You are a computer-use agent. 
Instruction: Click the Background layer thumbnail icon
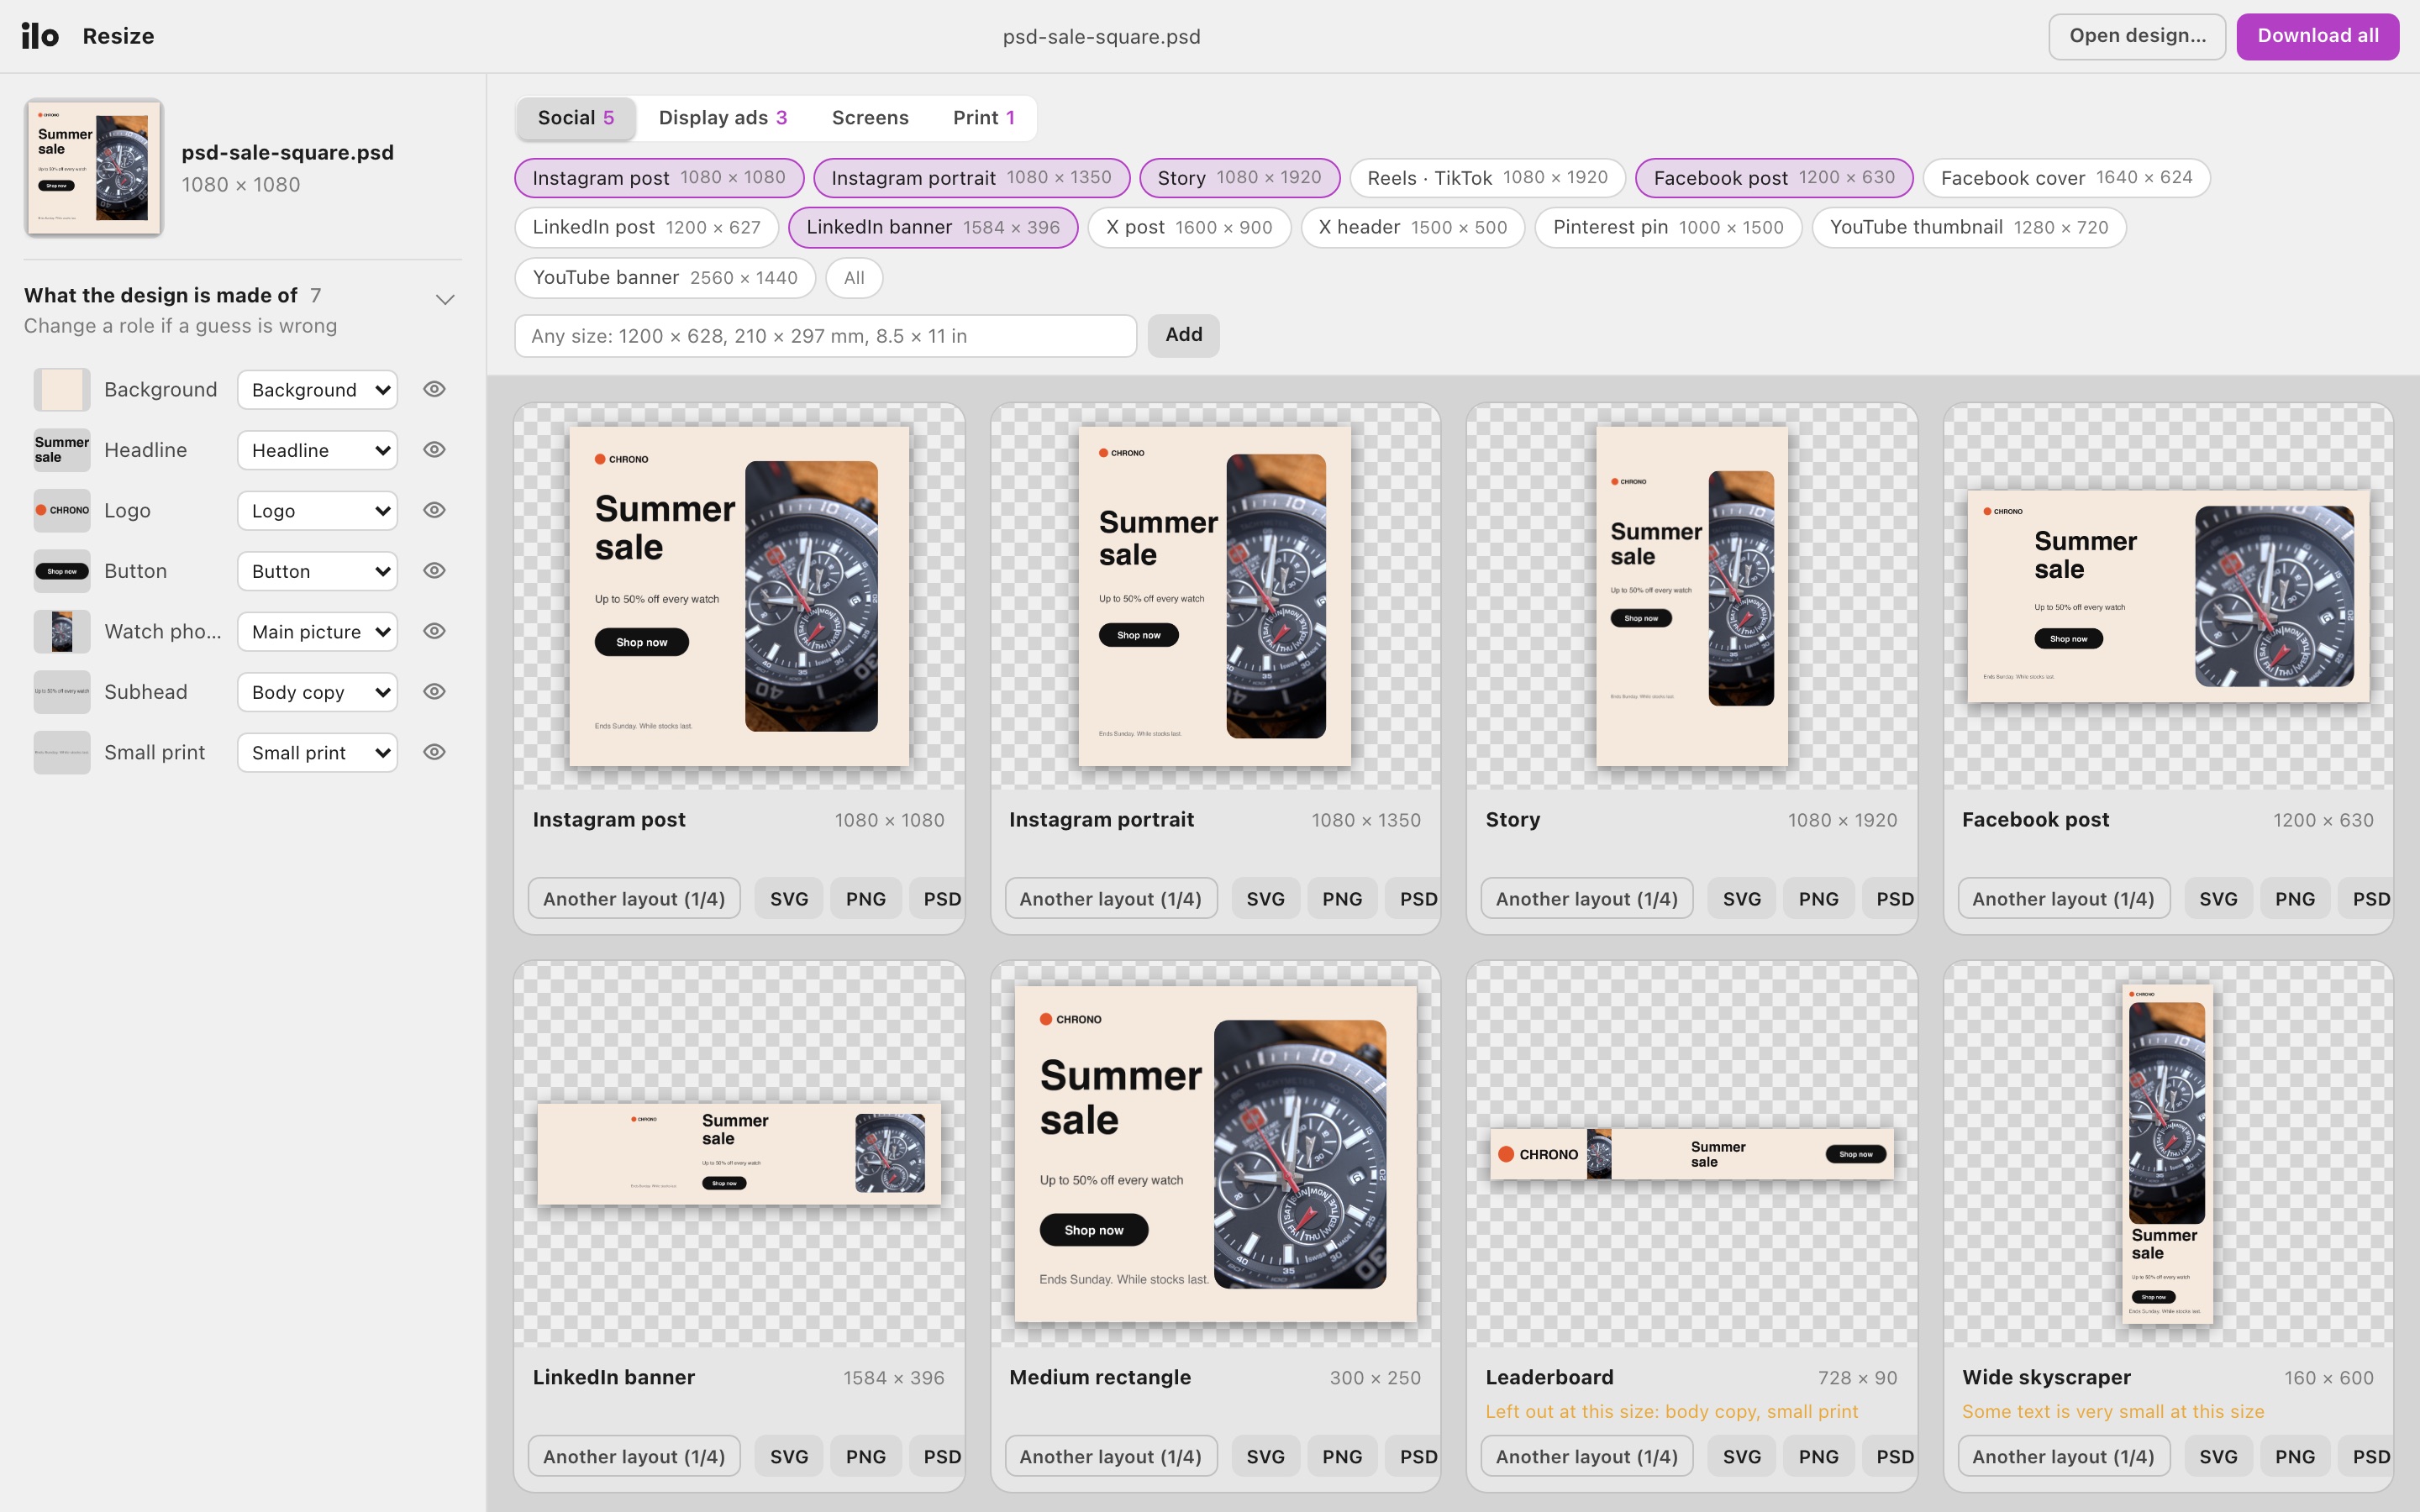62,390
